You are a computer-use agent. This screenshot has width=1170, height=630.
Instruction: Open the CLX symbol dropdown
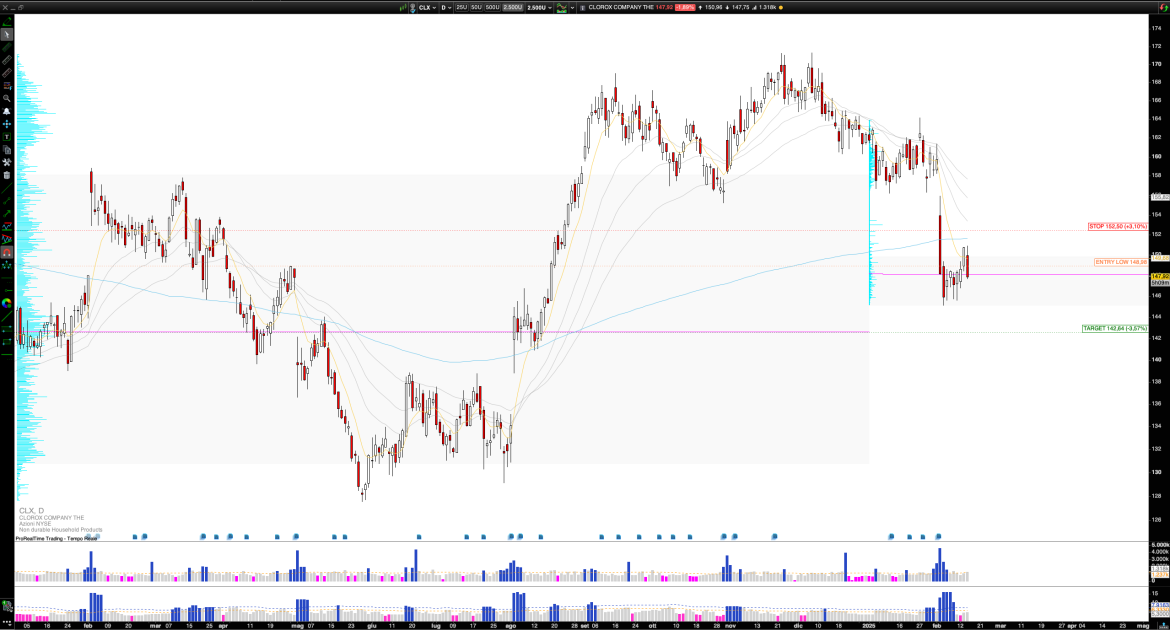coord(428,7)
